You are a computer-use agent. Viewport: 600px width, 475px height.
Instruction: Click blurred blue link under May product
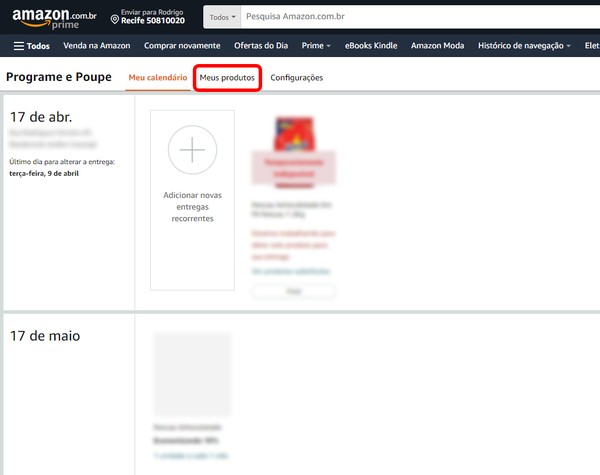click(x=191, y=455)
